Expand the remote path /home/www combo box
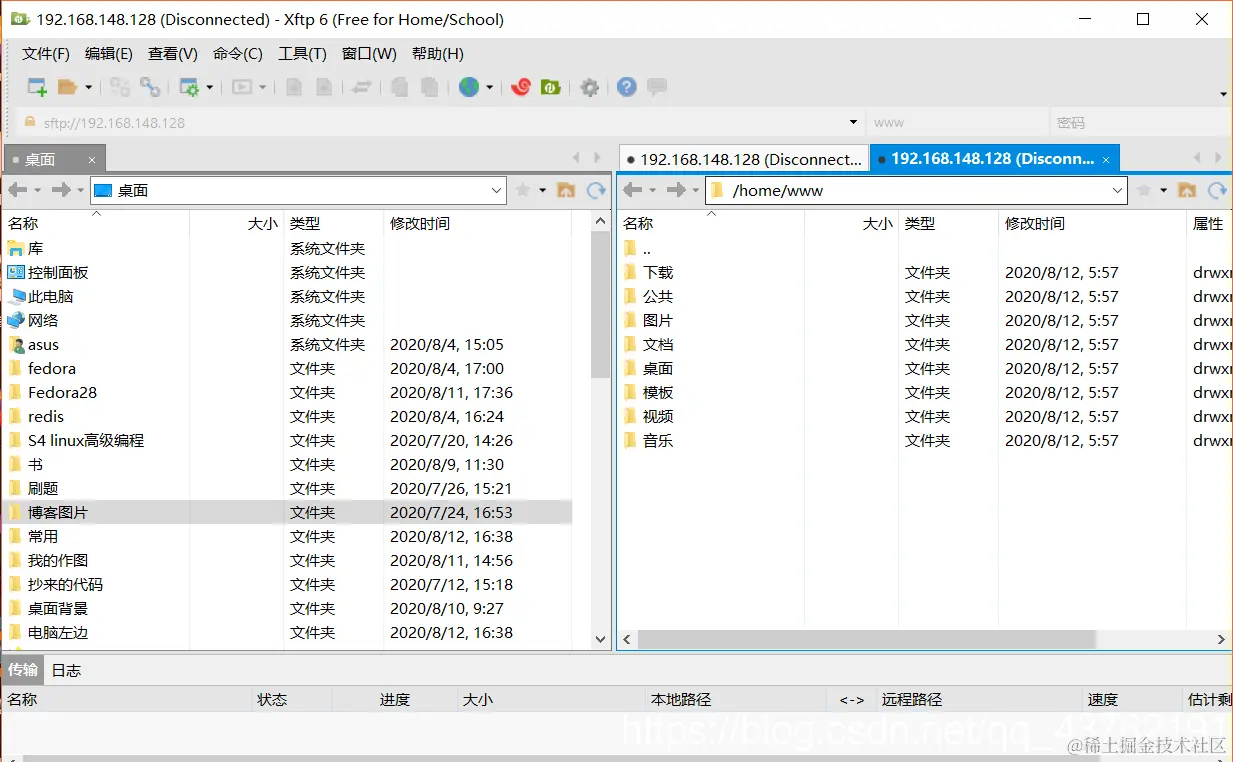Screen dimensions: 1233x762 (1118, 190)
